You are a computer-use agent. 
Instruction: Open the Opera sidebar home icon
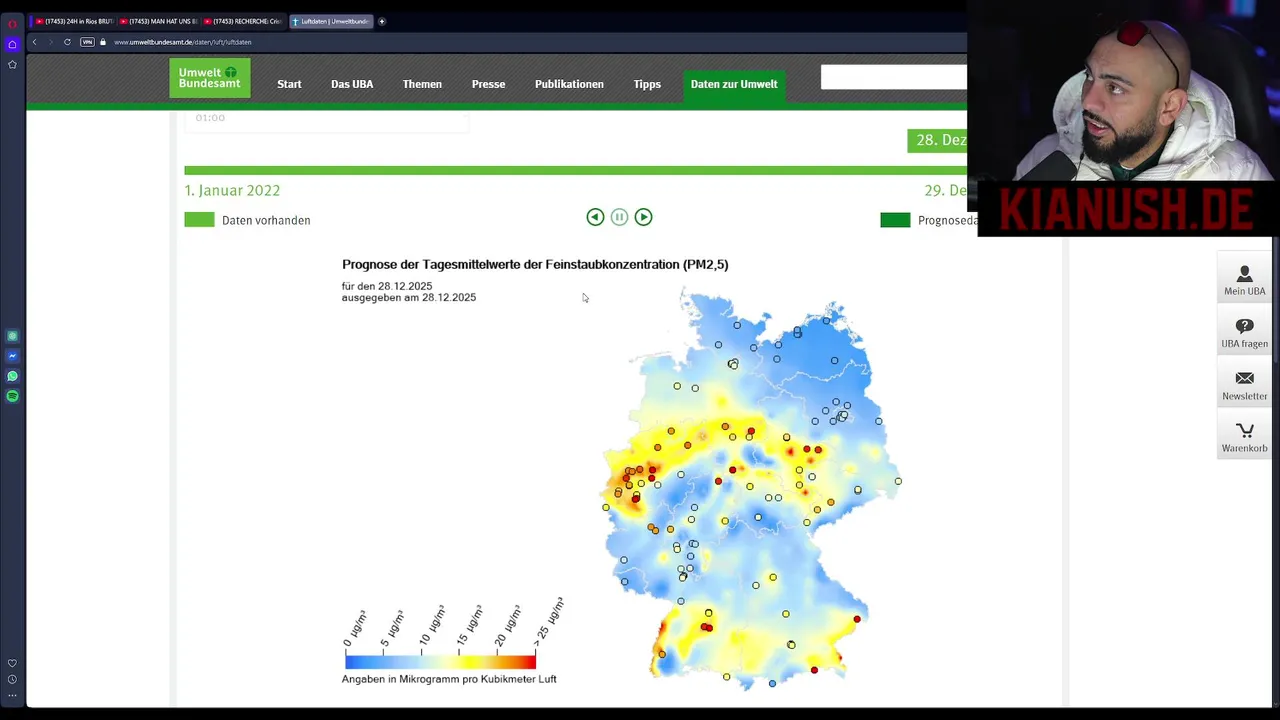click(12, 44)
